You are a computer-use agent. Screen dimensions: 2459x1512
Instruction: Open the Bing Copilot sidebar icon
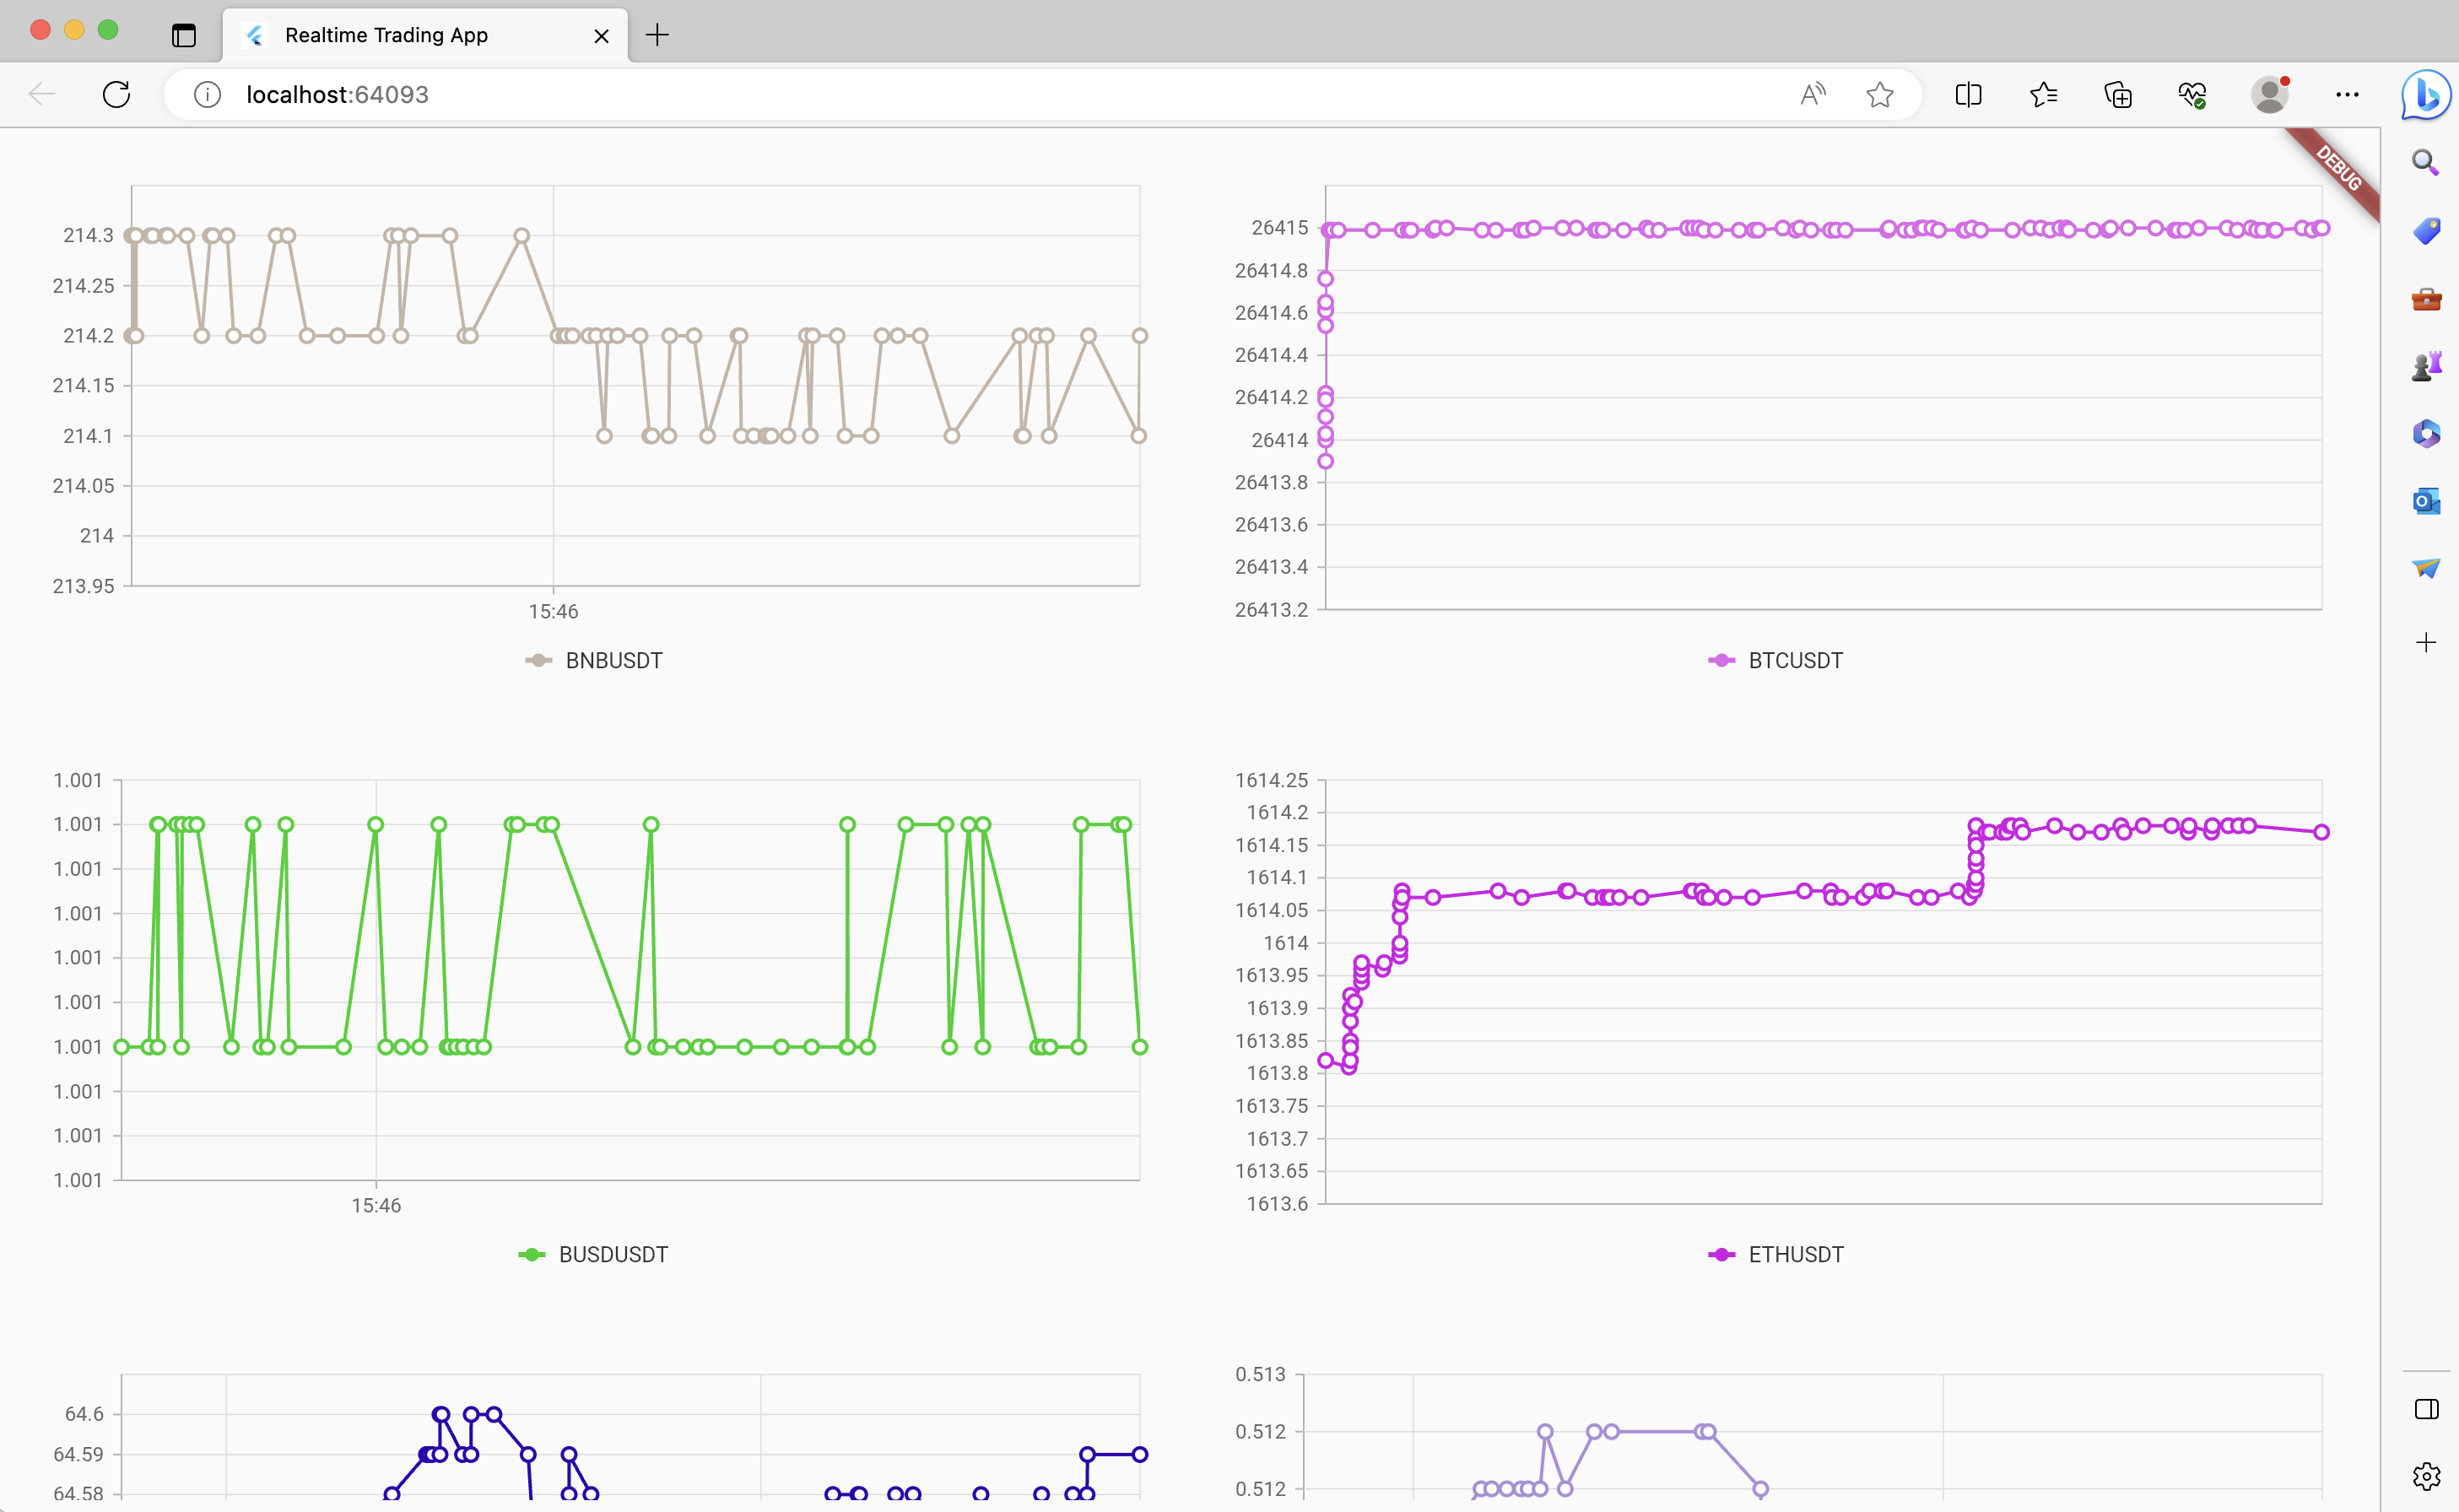[x=2425, y=94]
